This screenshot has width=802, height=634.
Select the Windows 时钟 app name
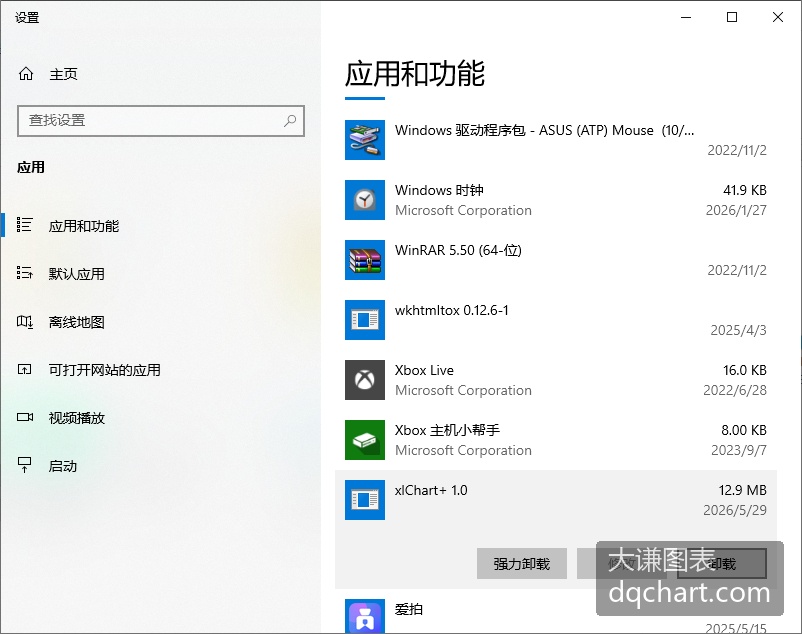(439, 190)
